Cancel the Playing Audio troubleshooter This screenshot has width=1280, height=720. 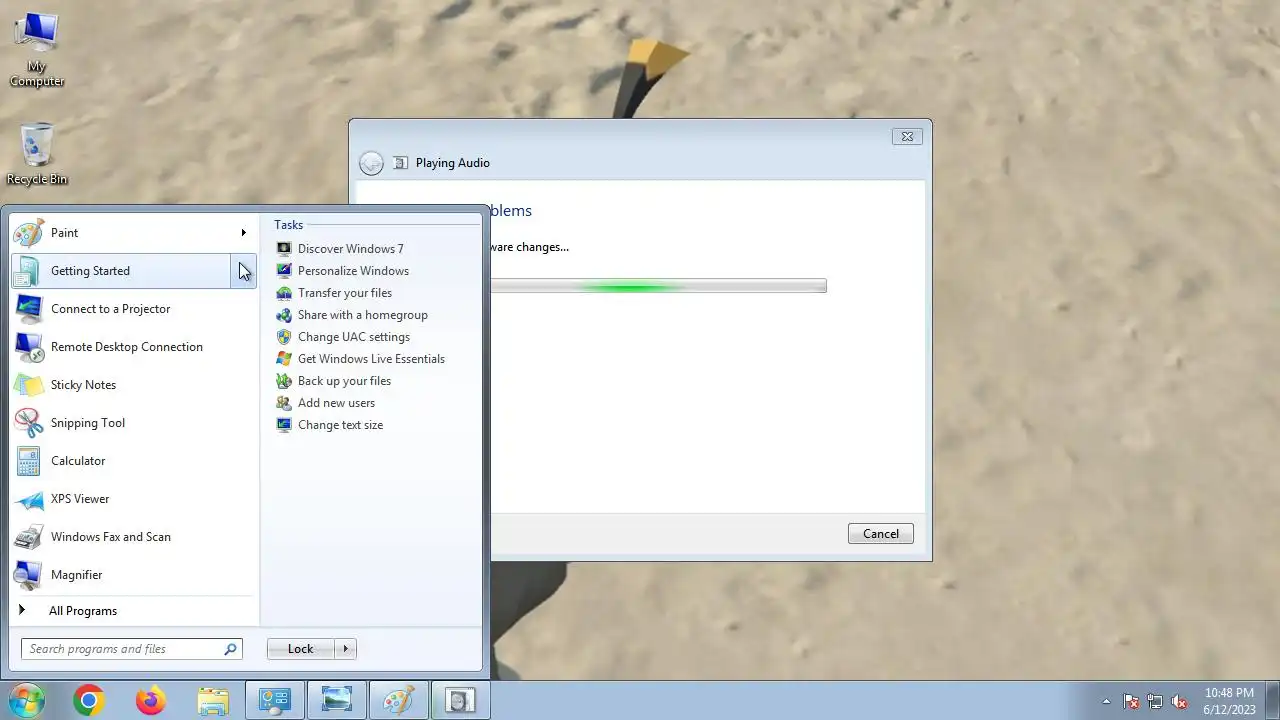click(x=881, y=534)
